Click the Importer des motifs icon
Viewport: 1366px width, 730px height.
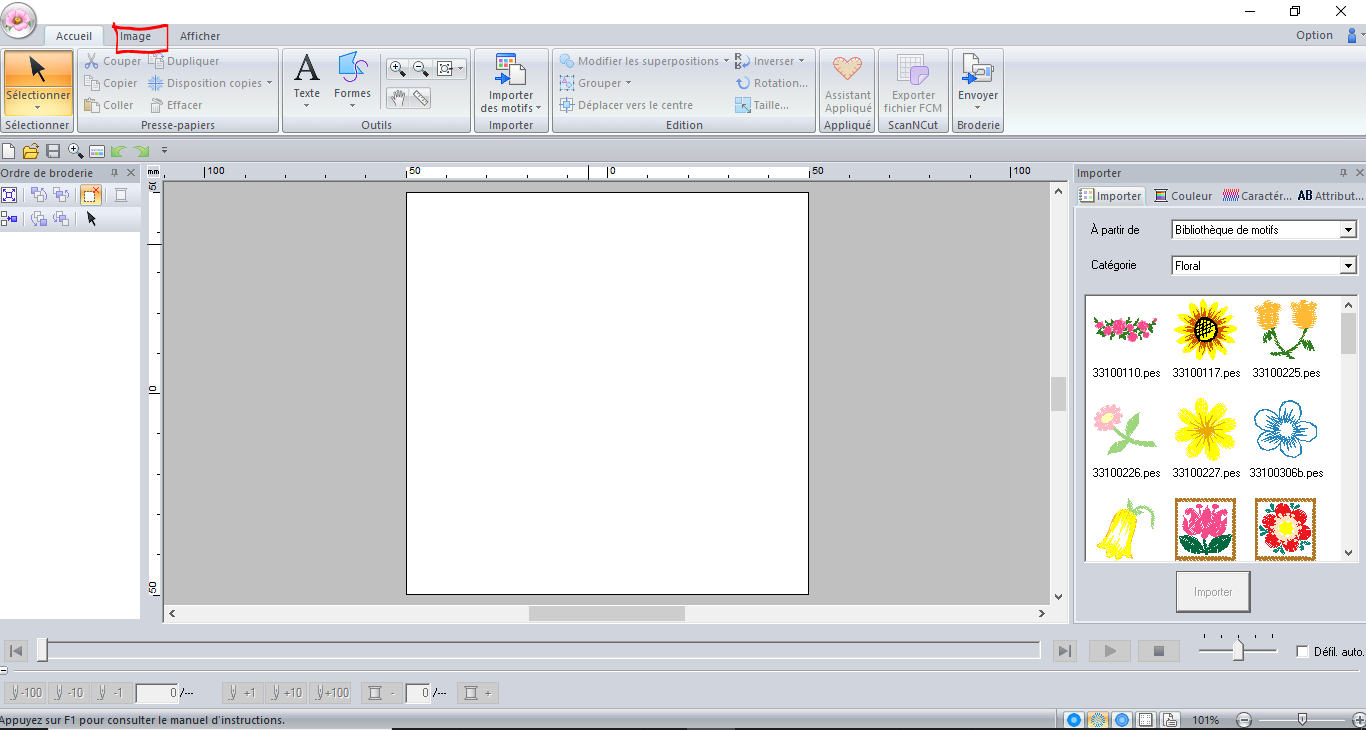coord(511,82)
